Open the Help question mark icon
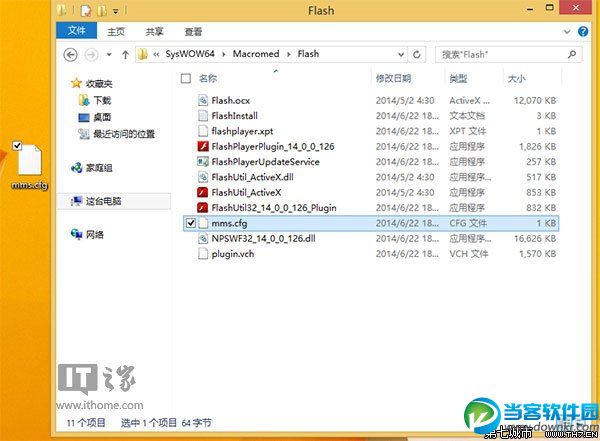The height and width of the screenshot is (441, 600). tap(583, 31)
